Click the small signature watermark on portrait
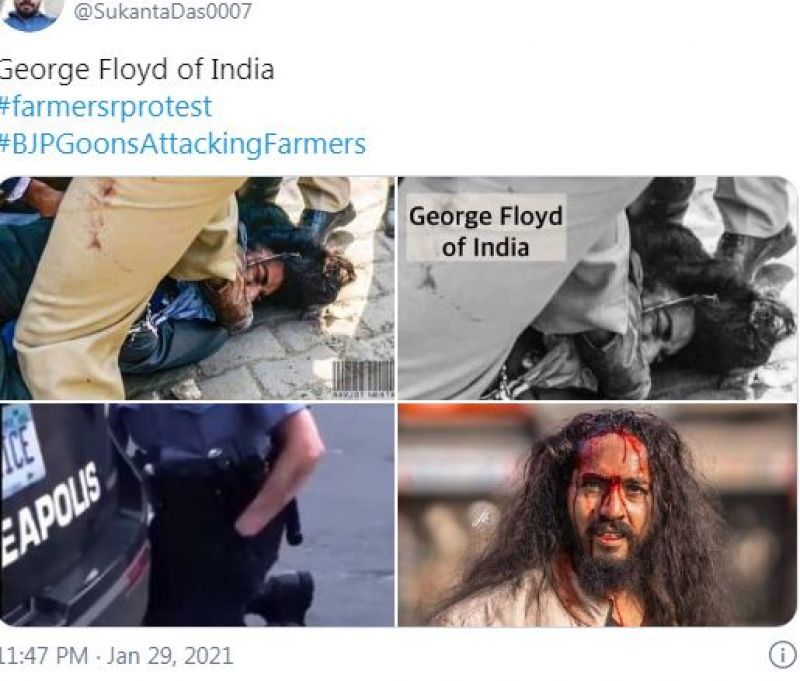Screen dimensions: 800x681 [x=483, y=517]
